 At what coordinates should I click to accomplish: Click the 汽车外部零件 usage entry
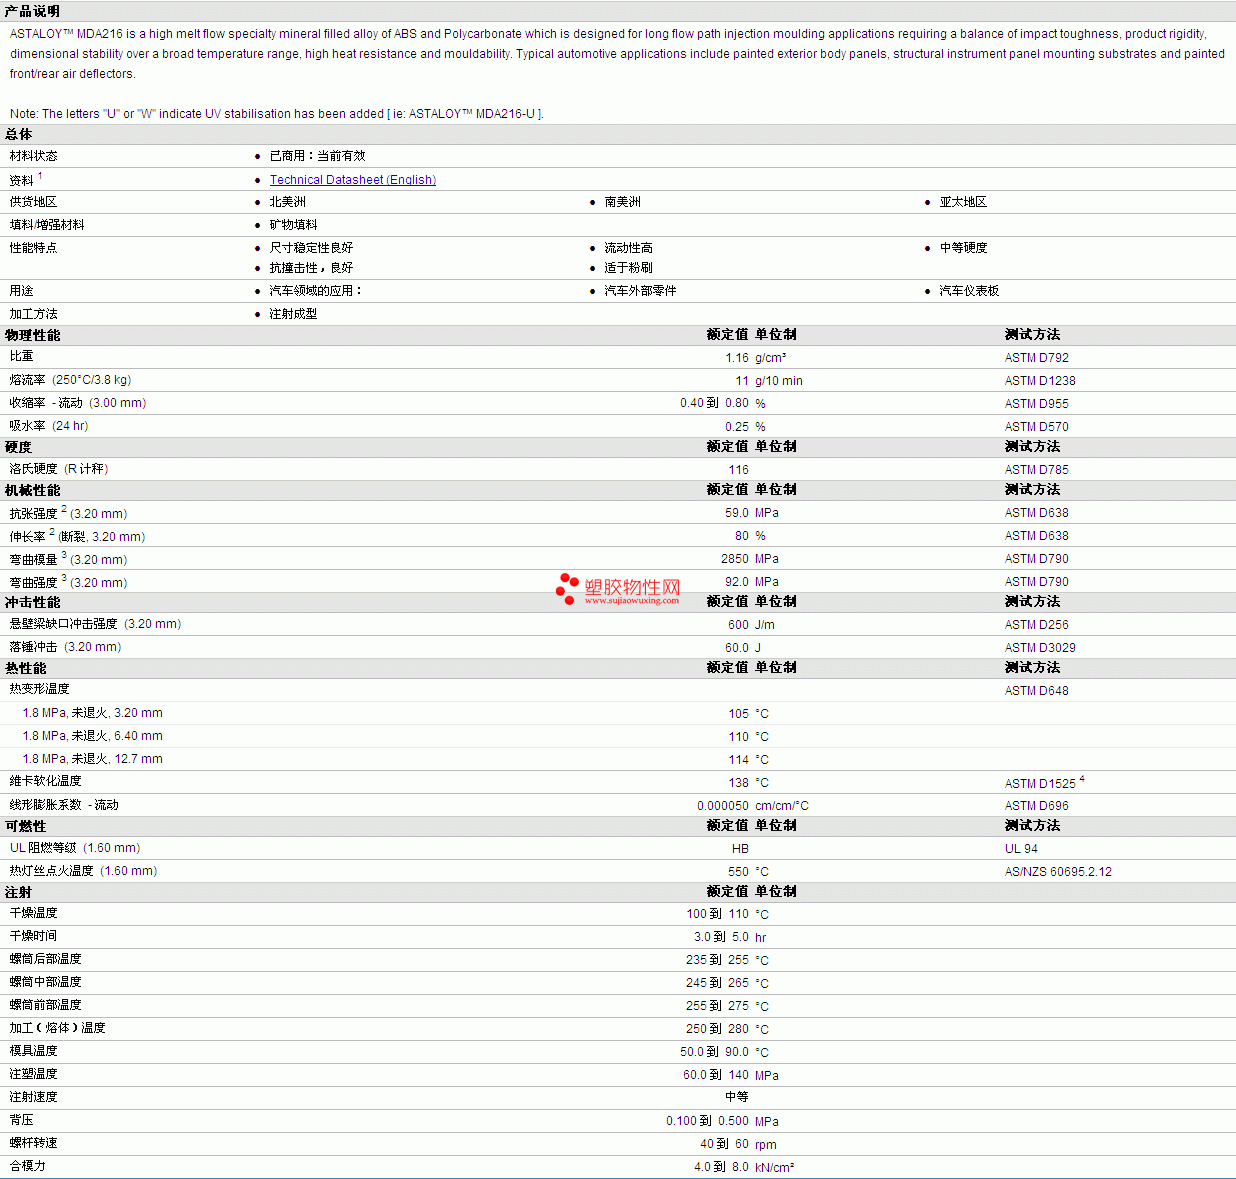pyautogui.click(x=641, y=291)
